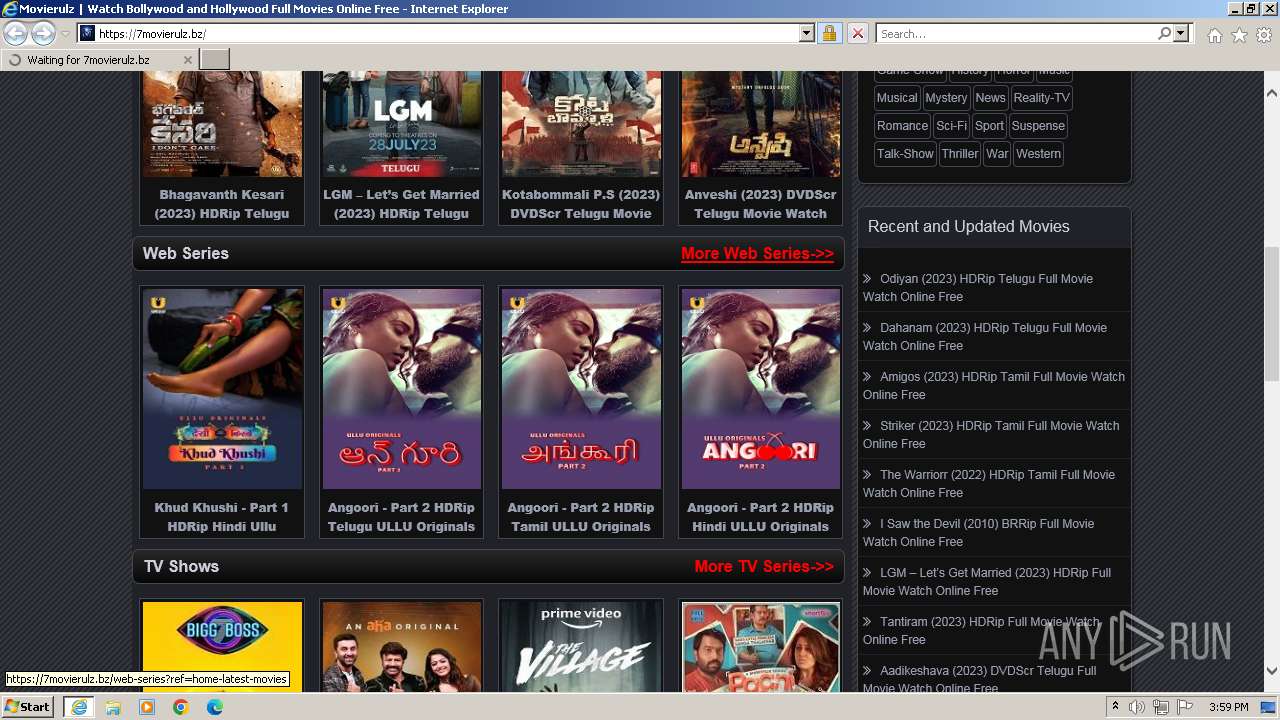The width and height of the screenshot is (1280, 720).
Task: Open Striker (2023) HDRip Tamil link
Action: (x=991, y=435)
